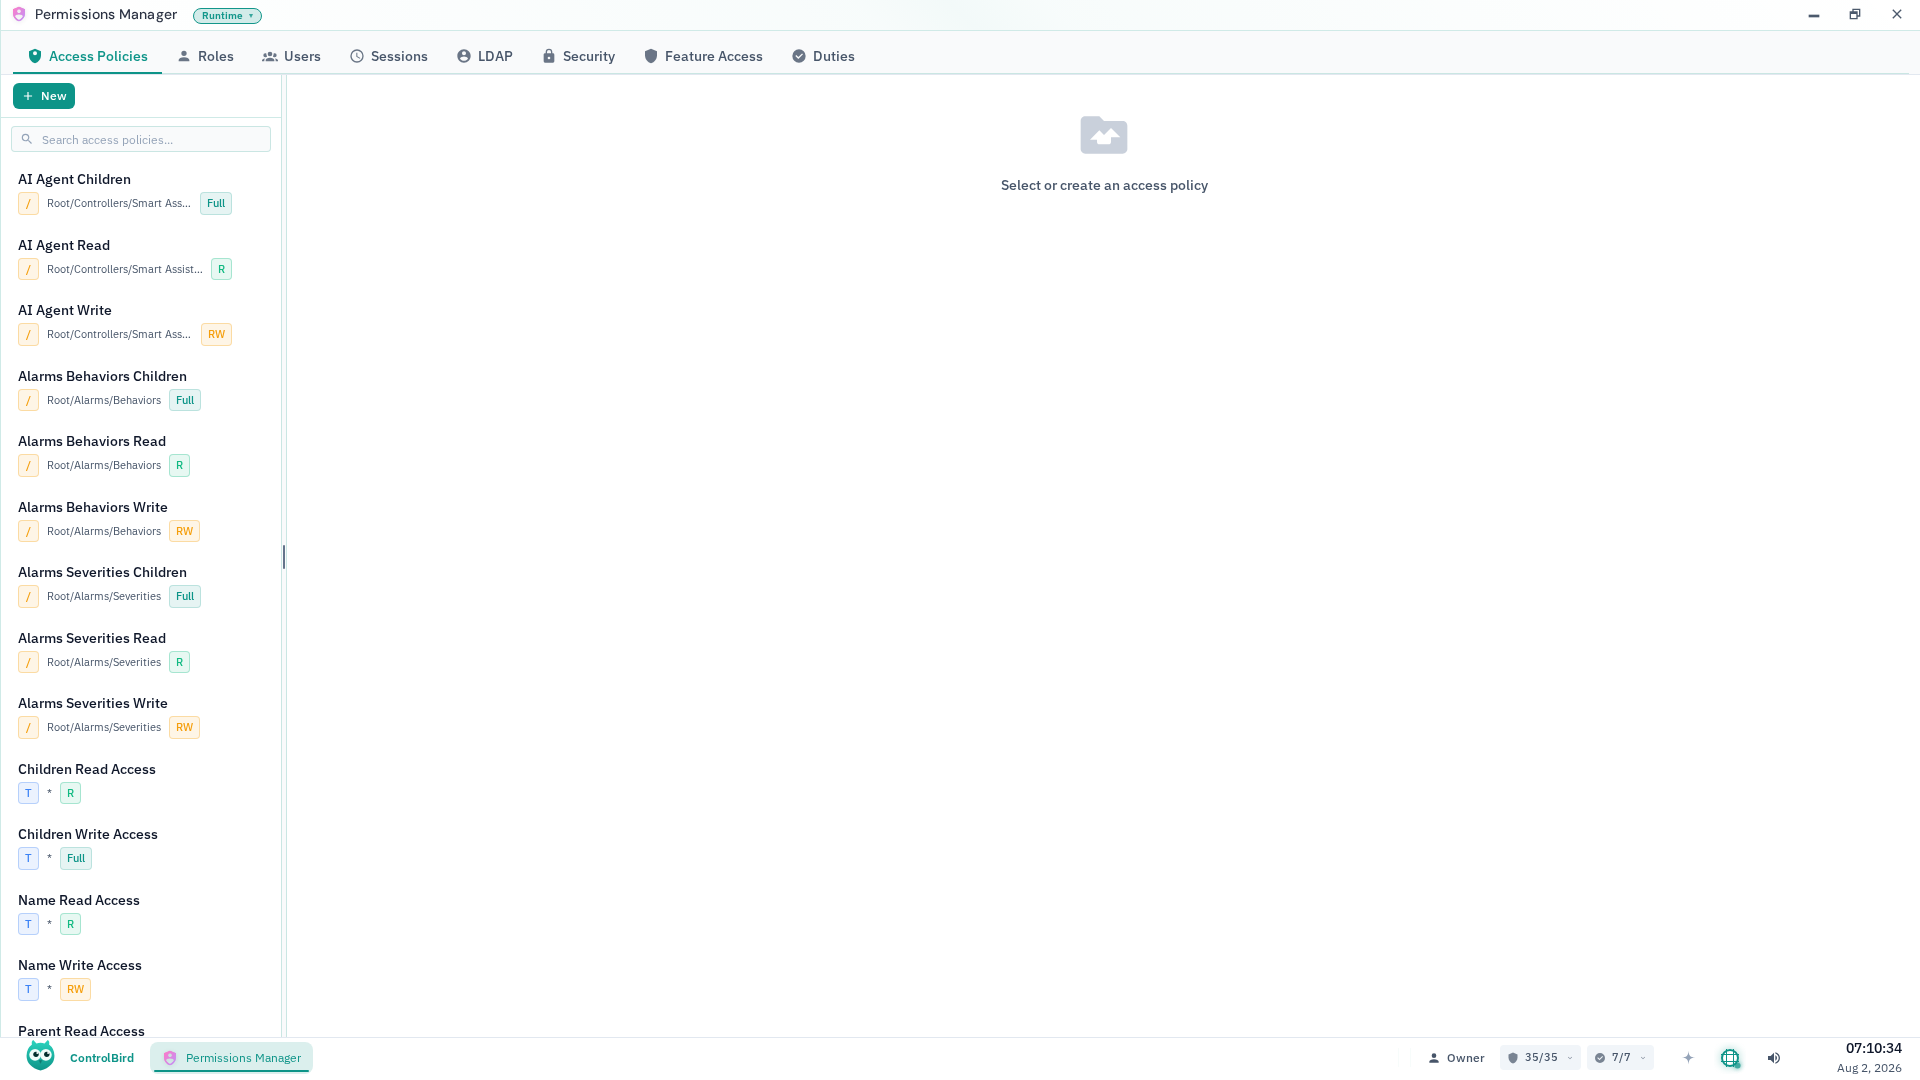Open the network globe icon in status bar
1920x1080 pixels.
(x=1730, y=1058)
